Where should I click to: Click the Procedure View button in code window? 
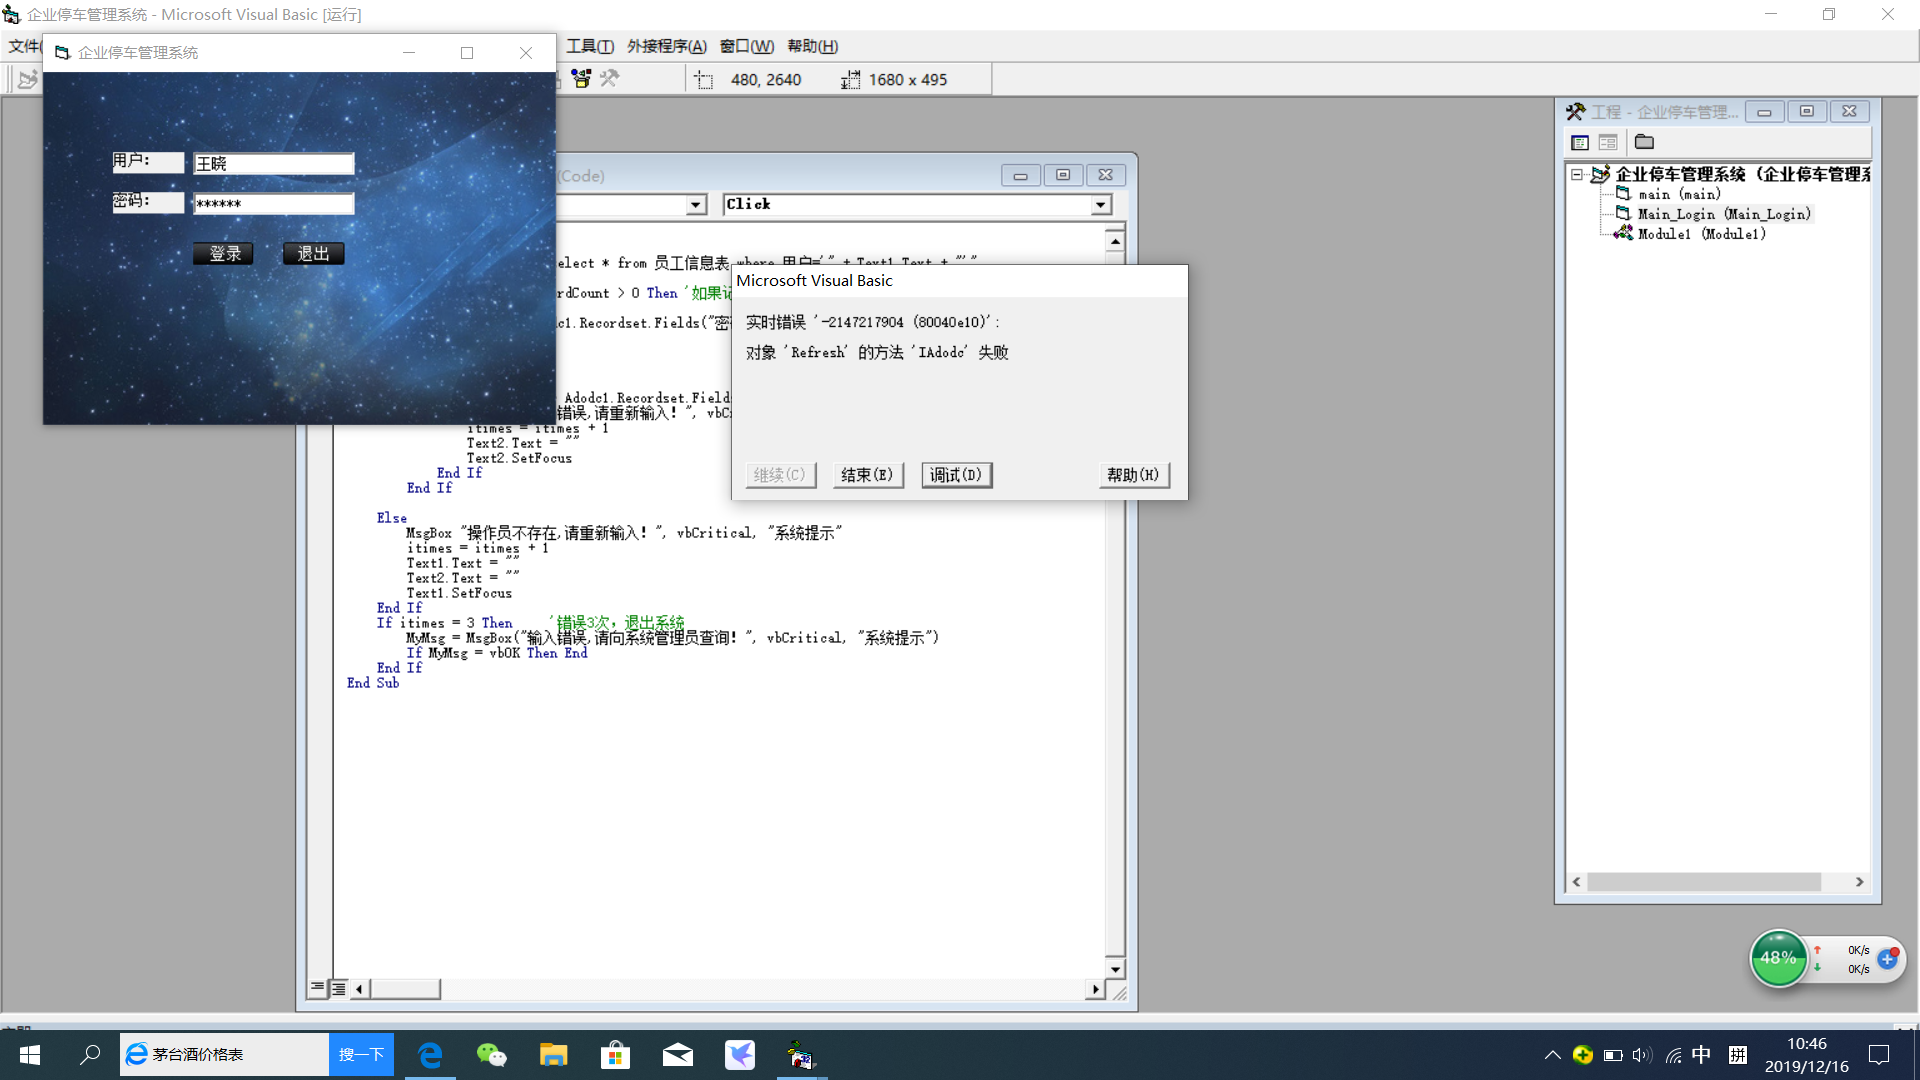click(318, 988)
